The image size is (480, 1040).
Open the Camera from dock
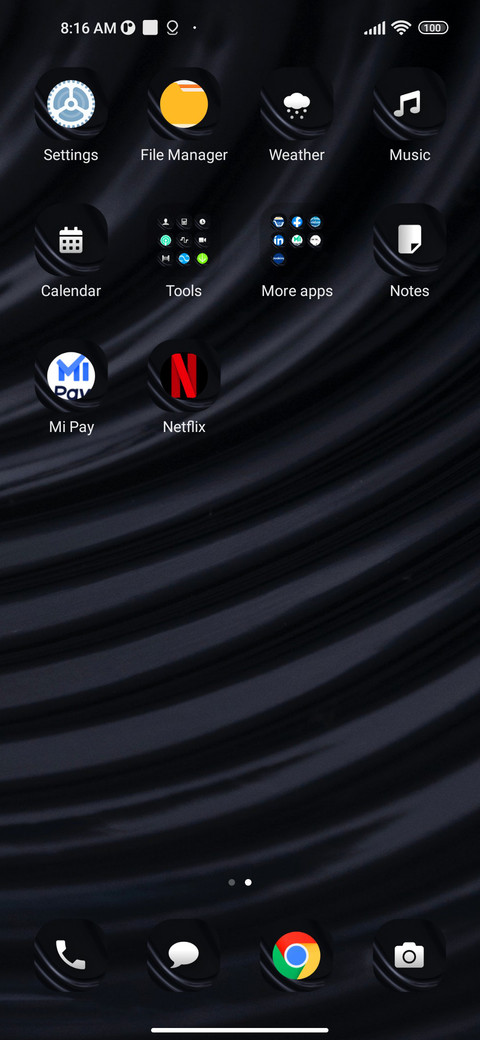409,956
